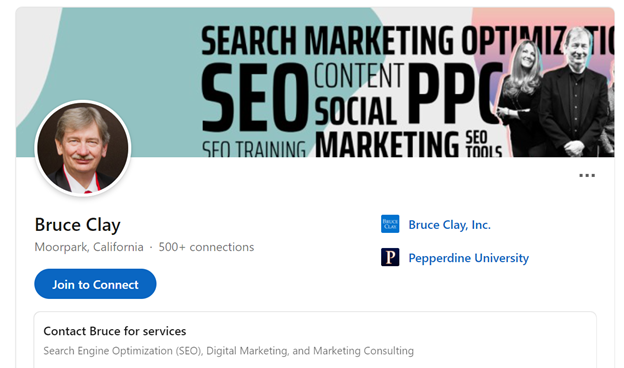Click the SEO TOOLS text in banner

483,144
